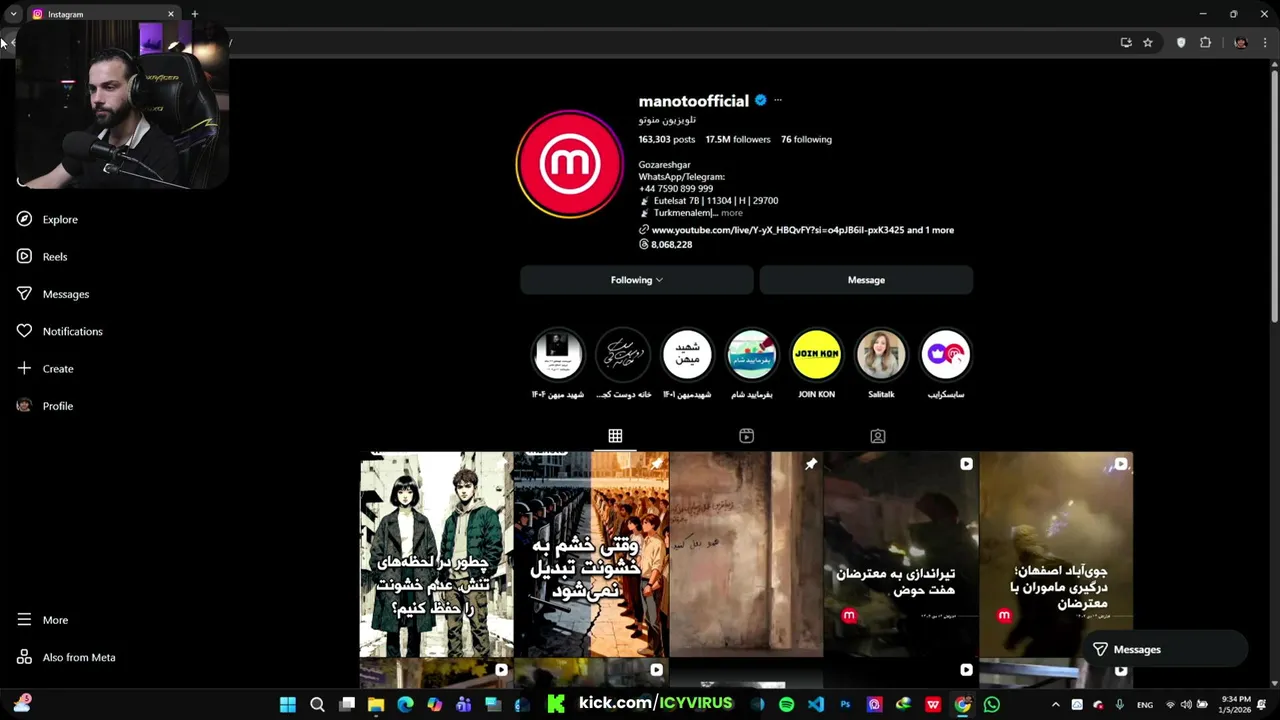
Task: Open Photoshop from the taskbar
Action: tap(845, 705)
